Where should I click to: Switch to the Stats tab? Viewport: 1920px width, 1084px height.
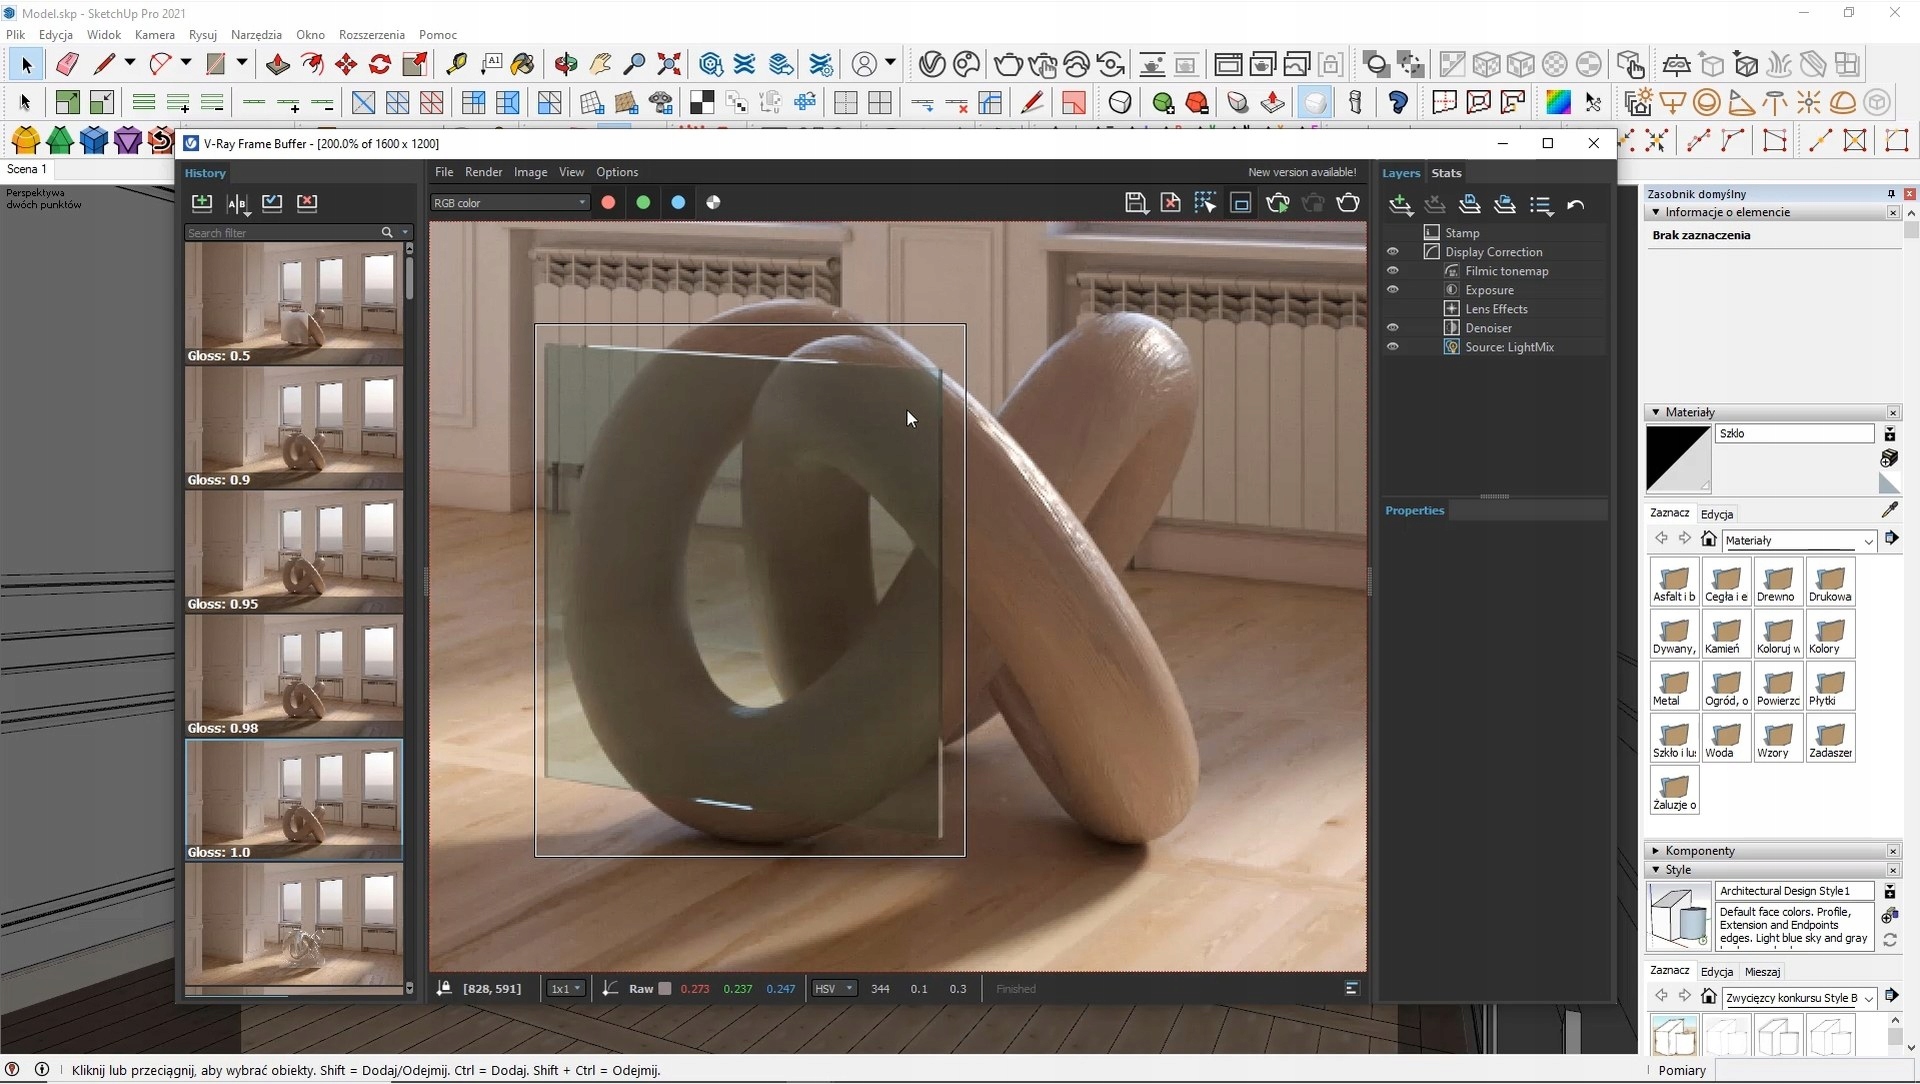[x=1446, y=173]
